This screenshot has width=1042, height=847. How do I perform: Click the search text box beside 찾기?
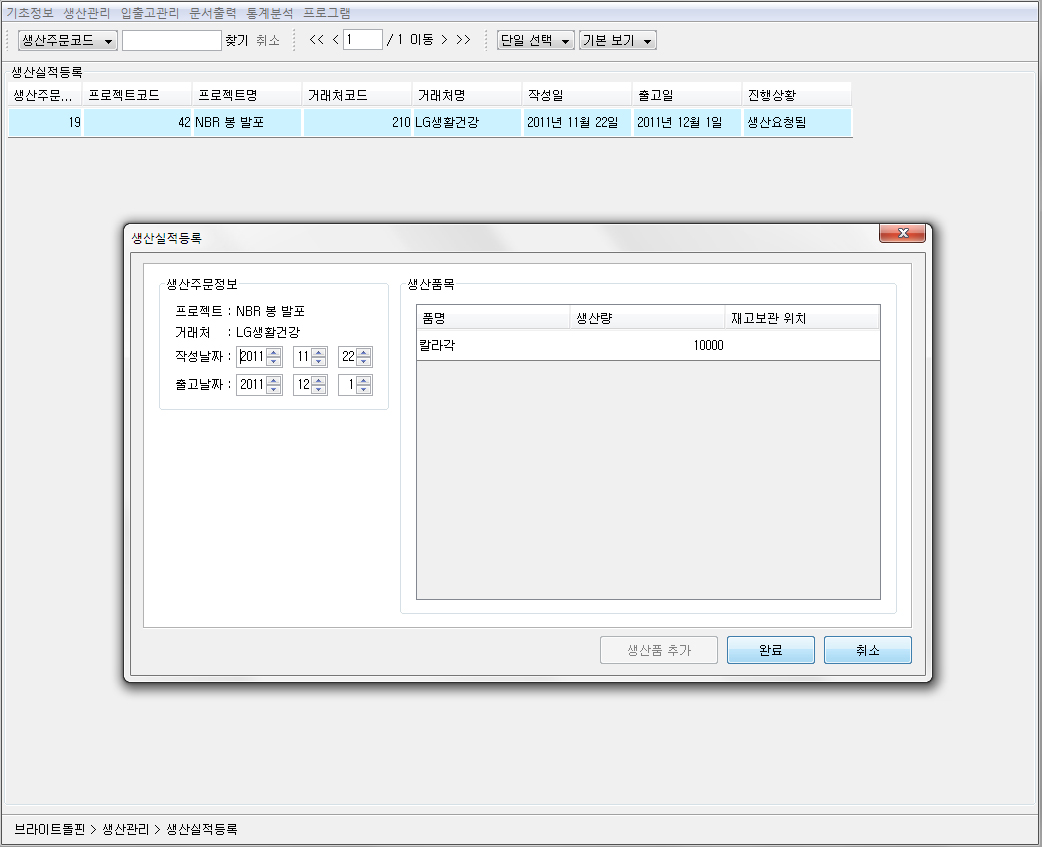coord(171,40)
